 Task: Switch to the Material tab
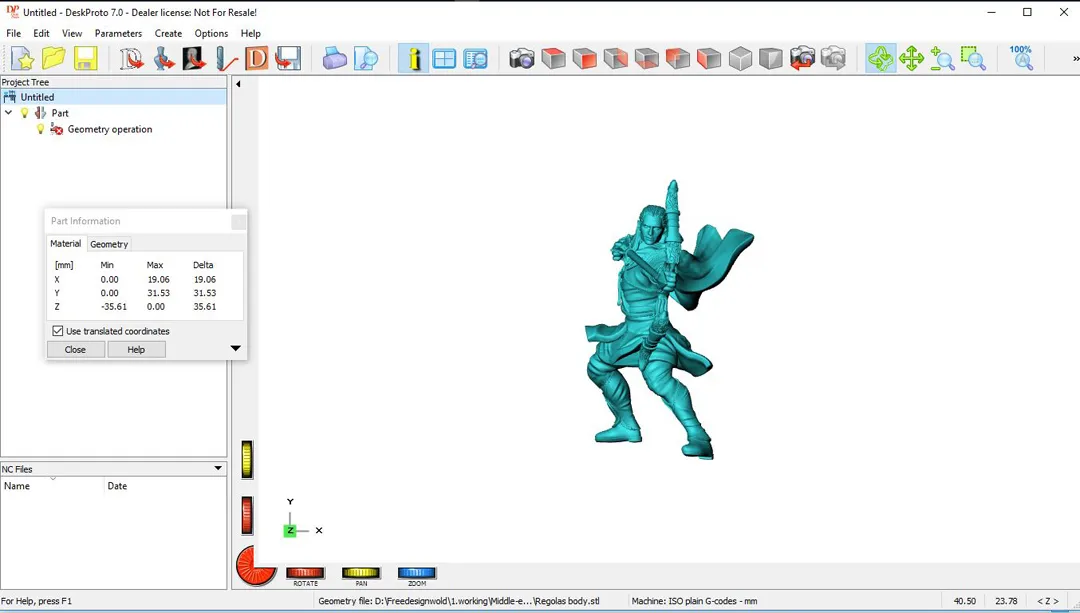coord(65,244)
